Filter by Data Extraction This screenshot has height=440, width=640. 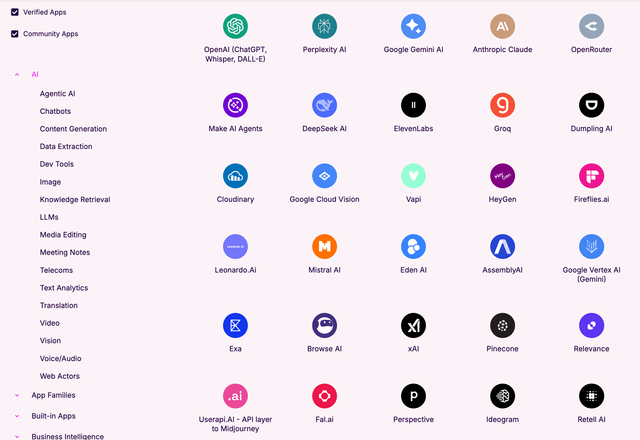click(66, 146)
